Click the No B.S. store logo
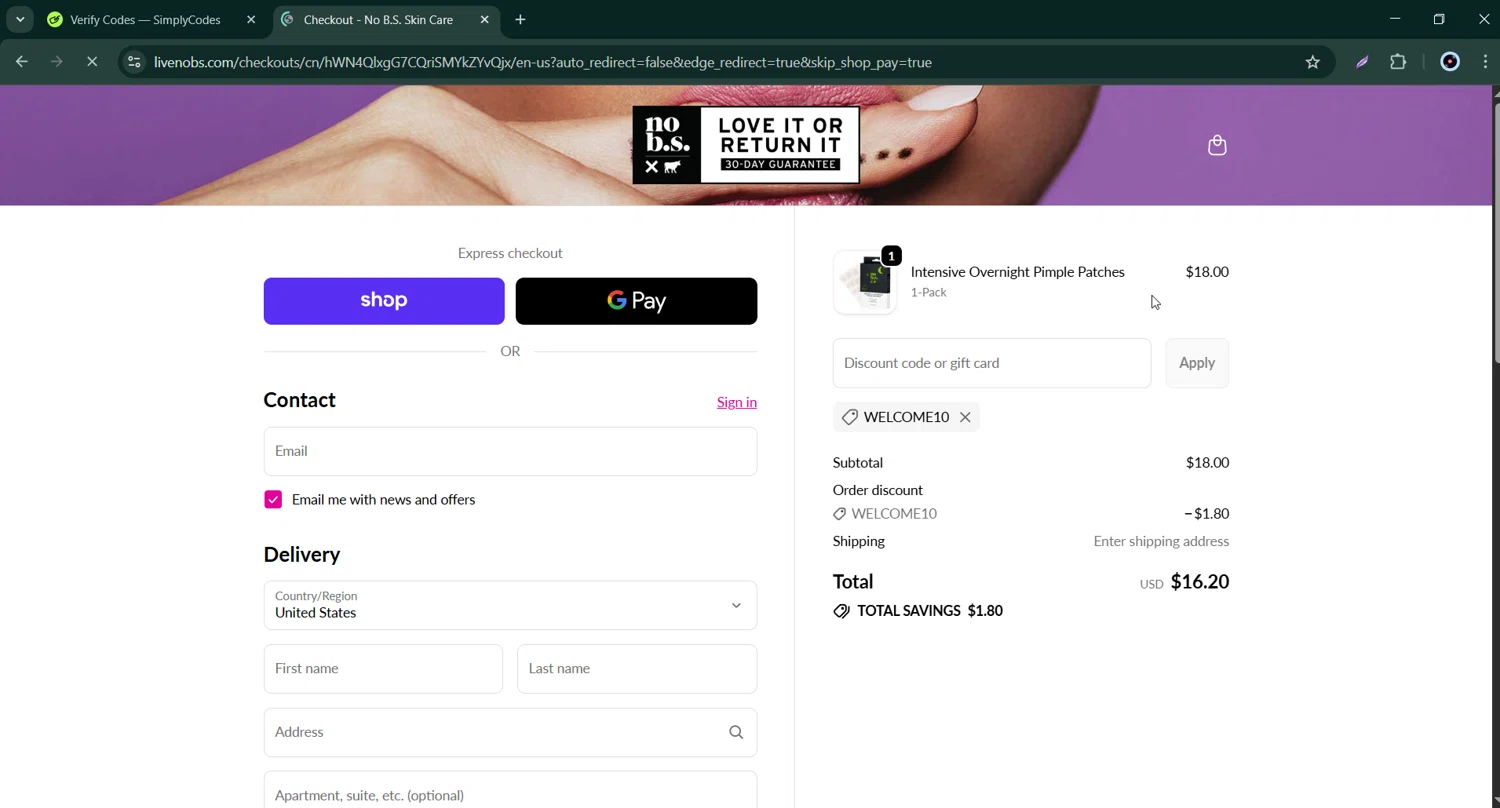The height and width of the screenshot is (808, 1500). click(x=746, y=145)
